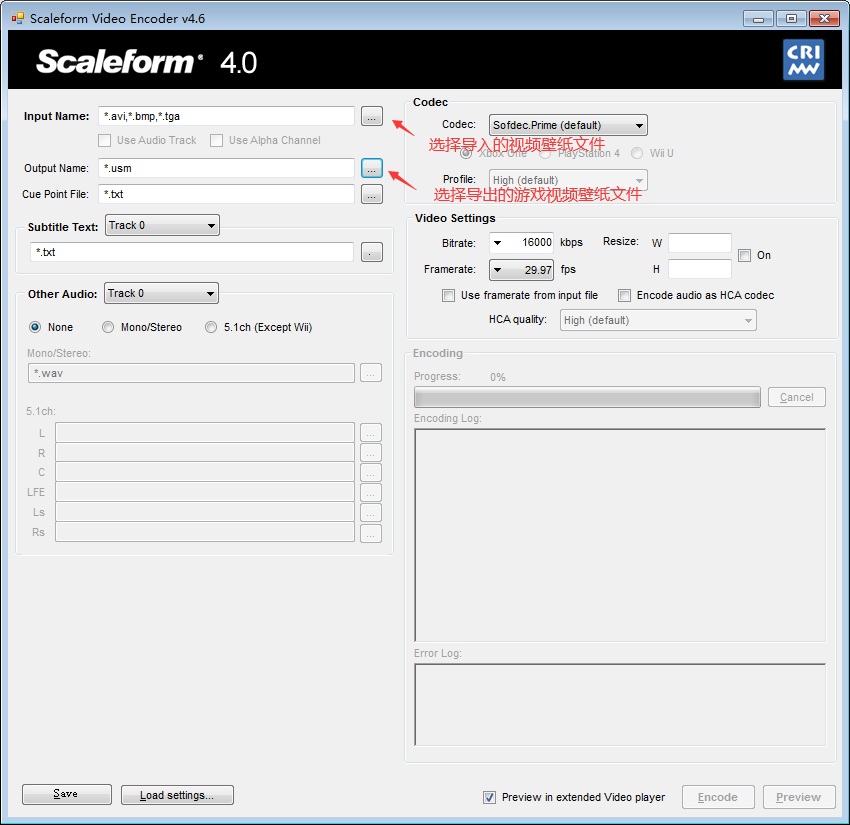Browse for 5.1ch C channel file
The height and width of the screenshot is (825, 850).
pos(371,473)
